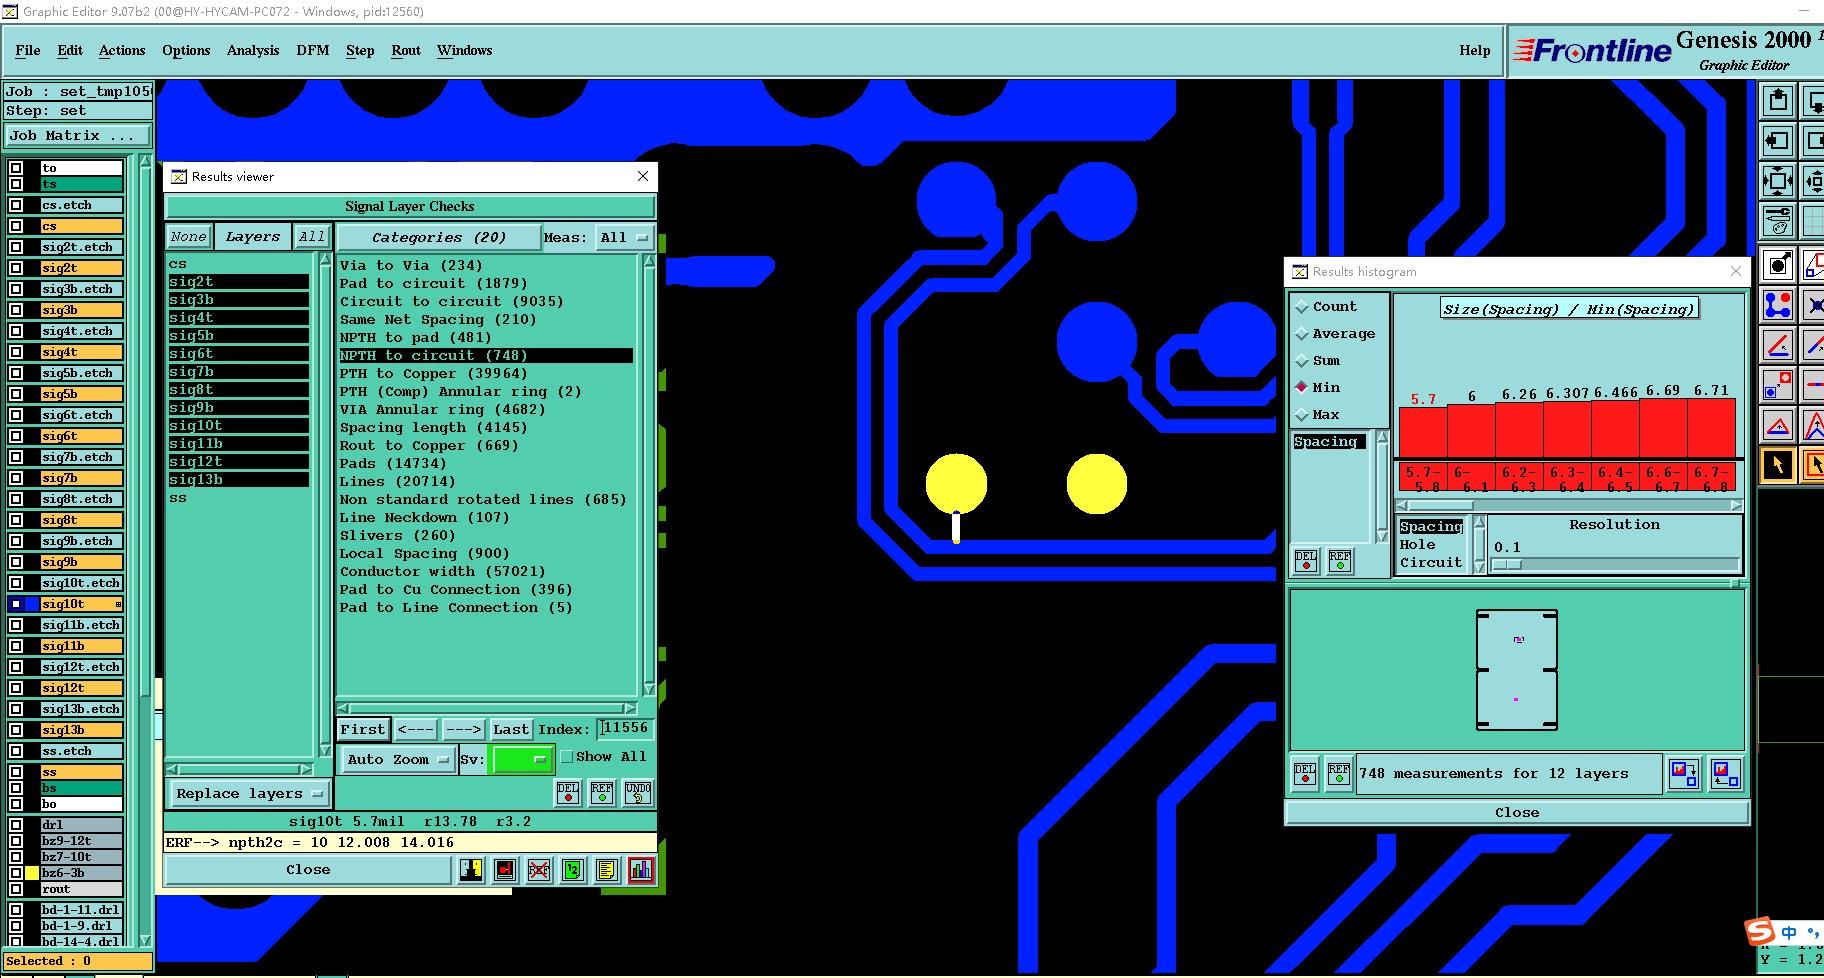Screen dimensions: 1824x978
Task: Close the Results histogram via Close button
Action: coord(1517,813)
